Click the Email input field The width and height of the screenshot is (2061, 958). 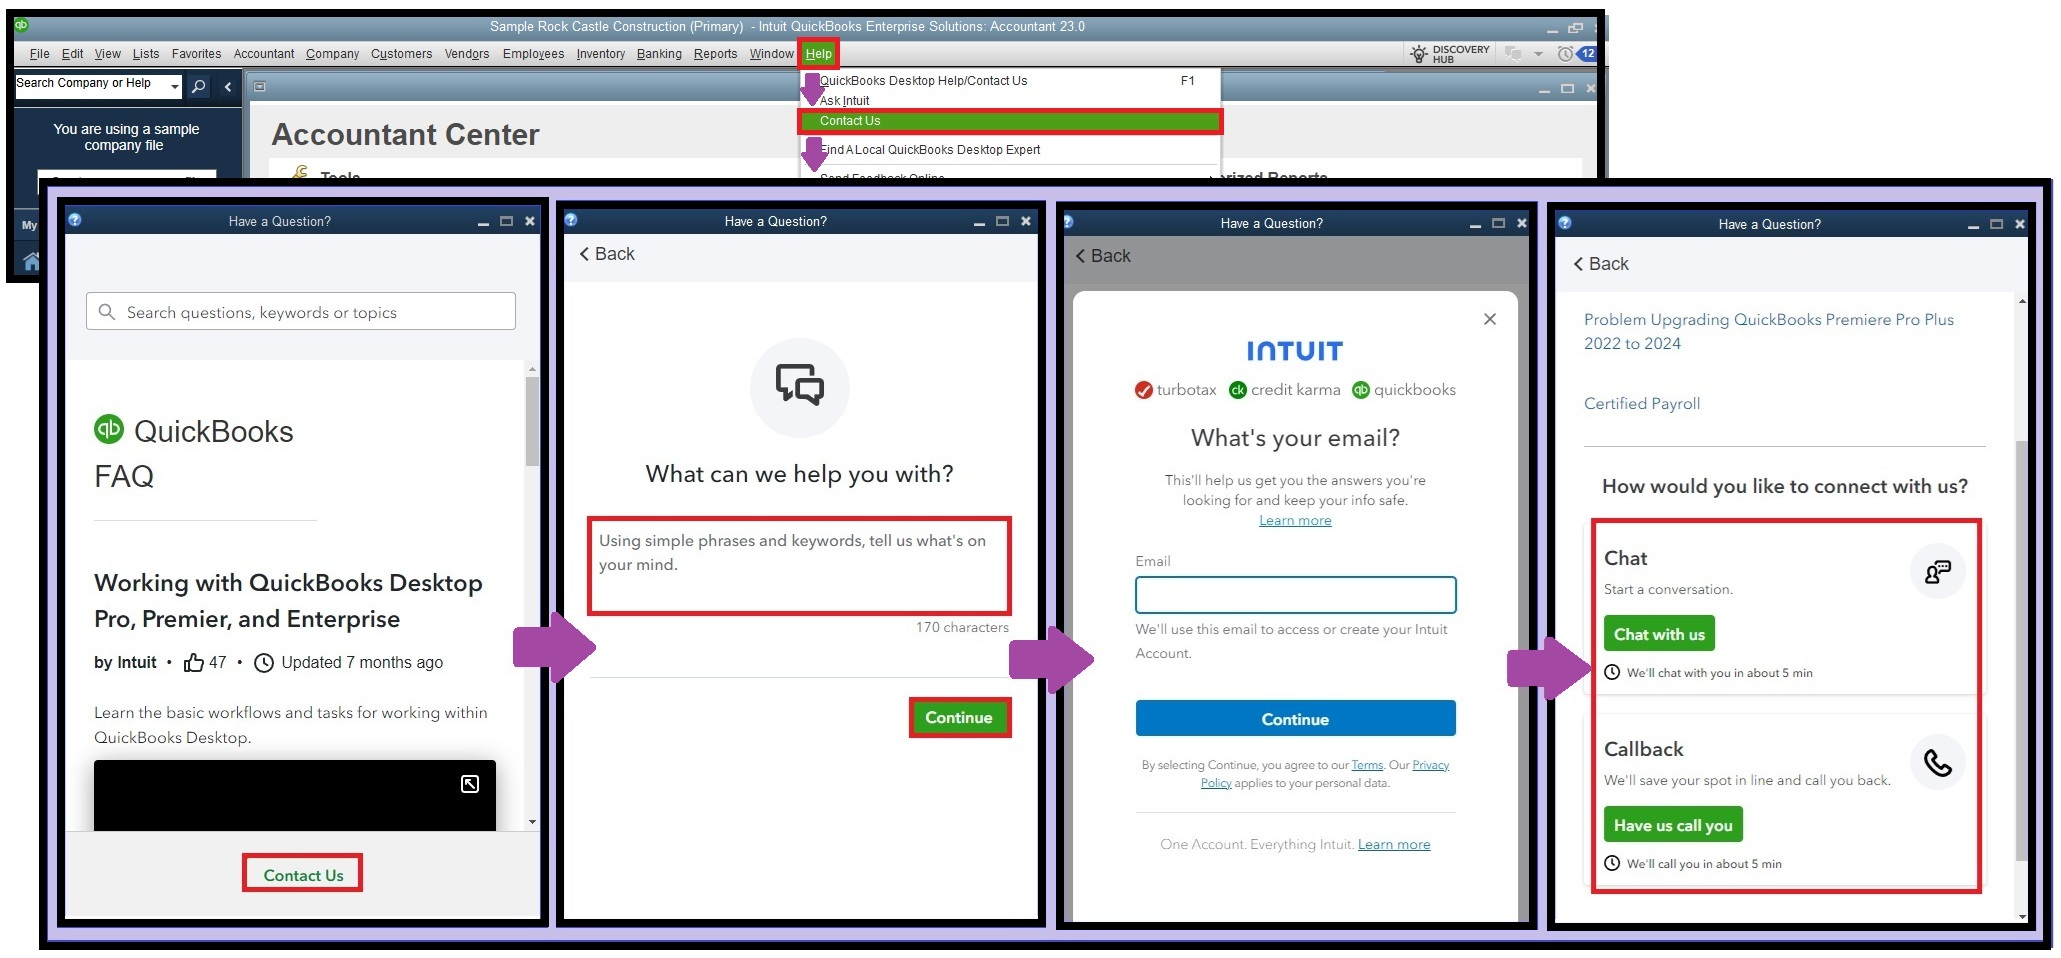tap(1295, 595)
